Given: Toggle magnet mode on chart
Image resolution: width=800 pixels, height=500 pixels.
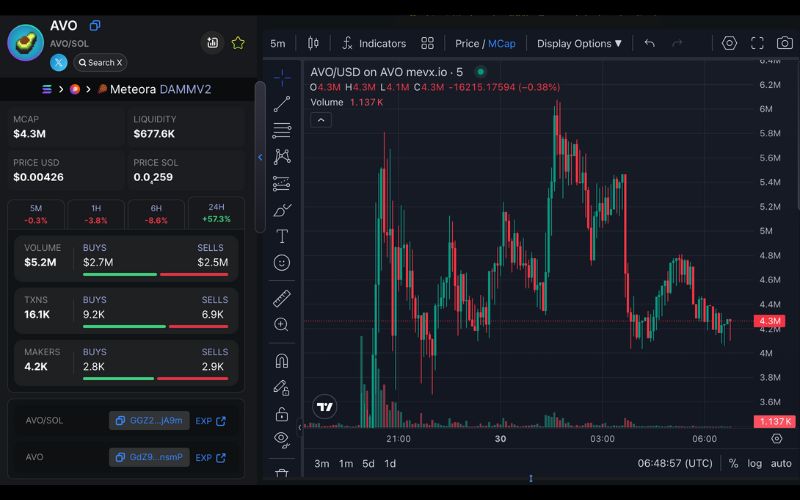Looking at the screenshot, I should (282, 361).
